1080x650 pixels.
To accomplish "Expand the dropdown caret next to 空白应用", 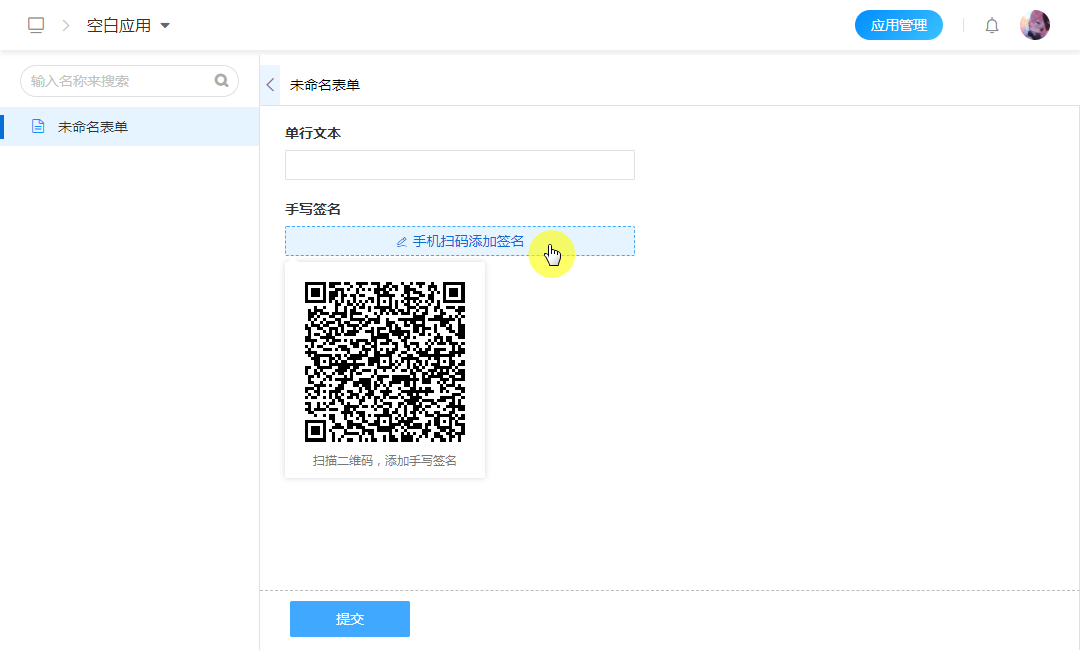I will point(165,25).
